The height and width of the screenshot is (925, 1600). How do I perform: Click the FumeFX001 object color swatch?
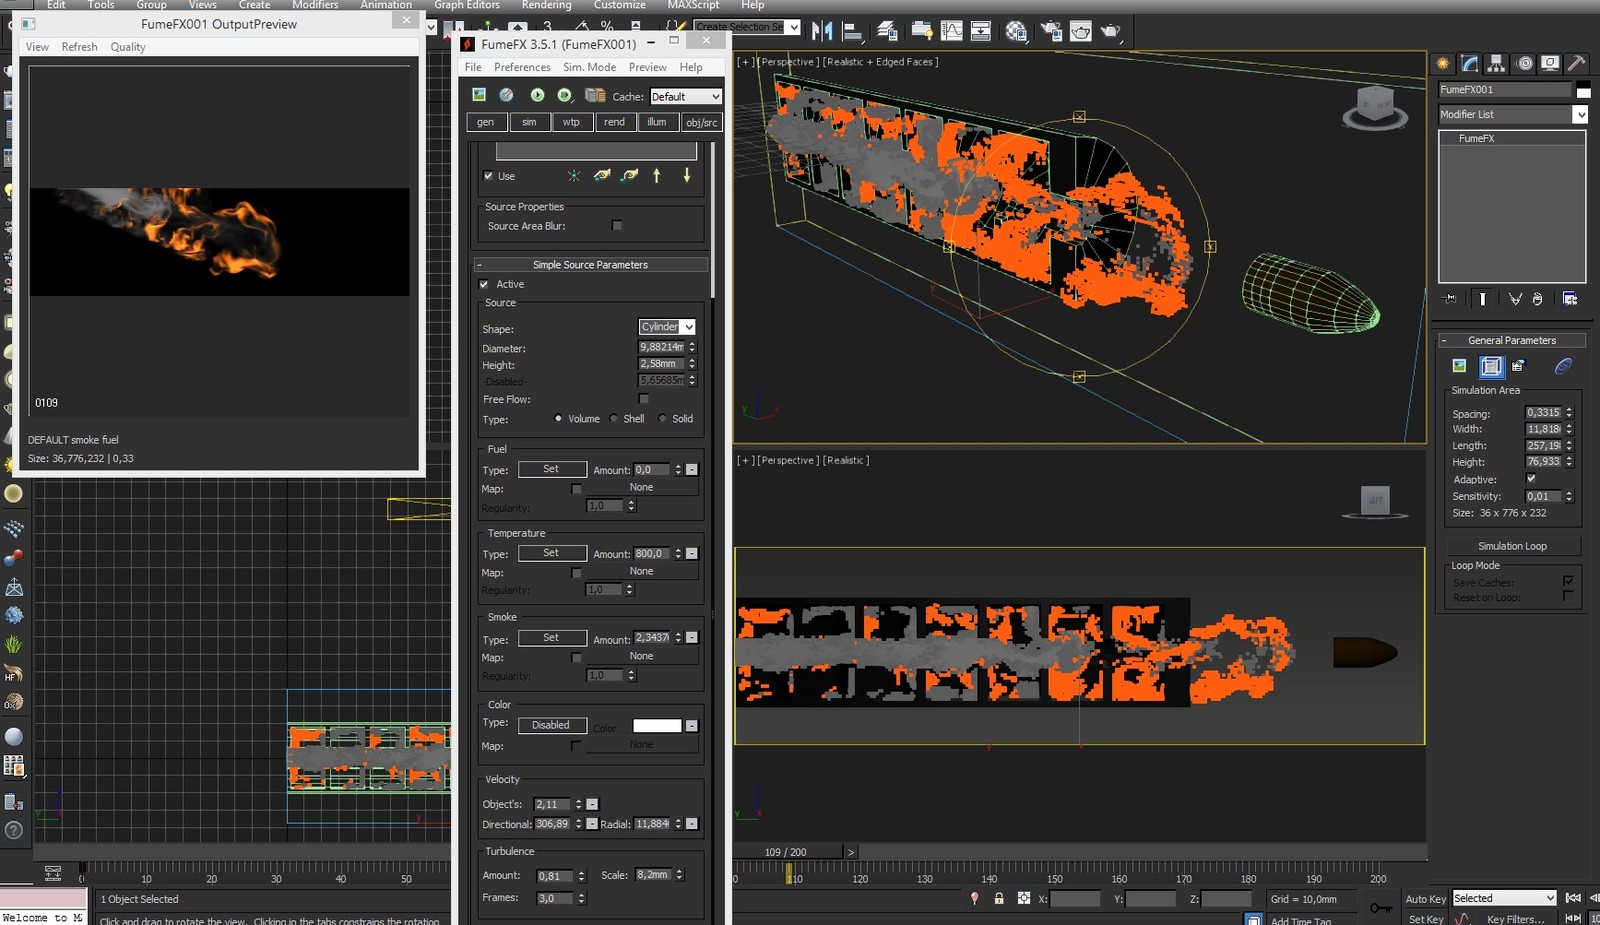1583,91
